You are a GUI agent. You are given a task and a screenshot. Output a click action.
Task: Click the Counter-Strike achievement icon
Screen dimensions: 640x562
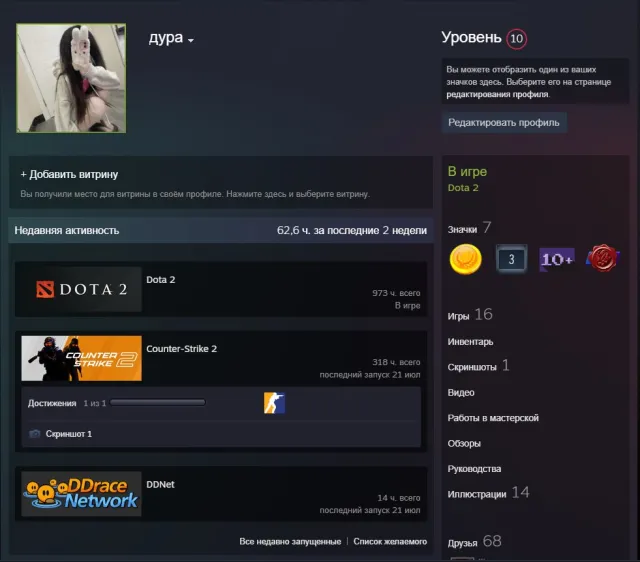[x=274, y=403]
